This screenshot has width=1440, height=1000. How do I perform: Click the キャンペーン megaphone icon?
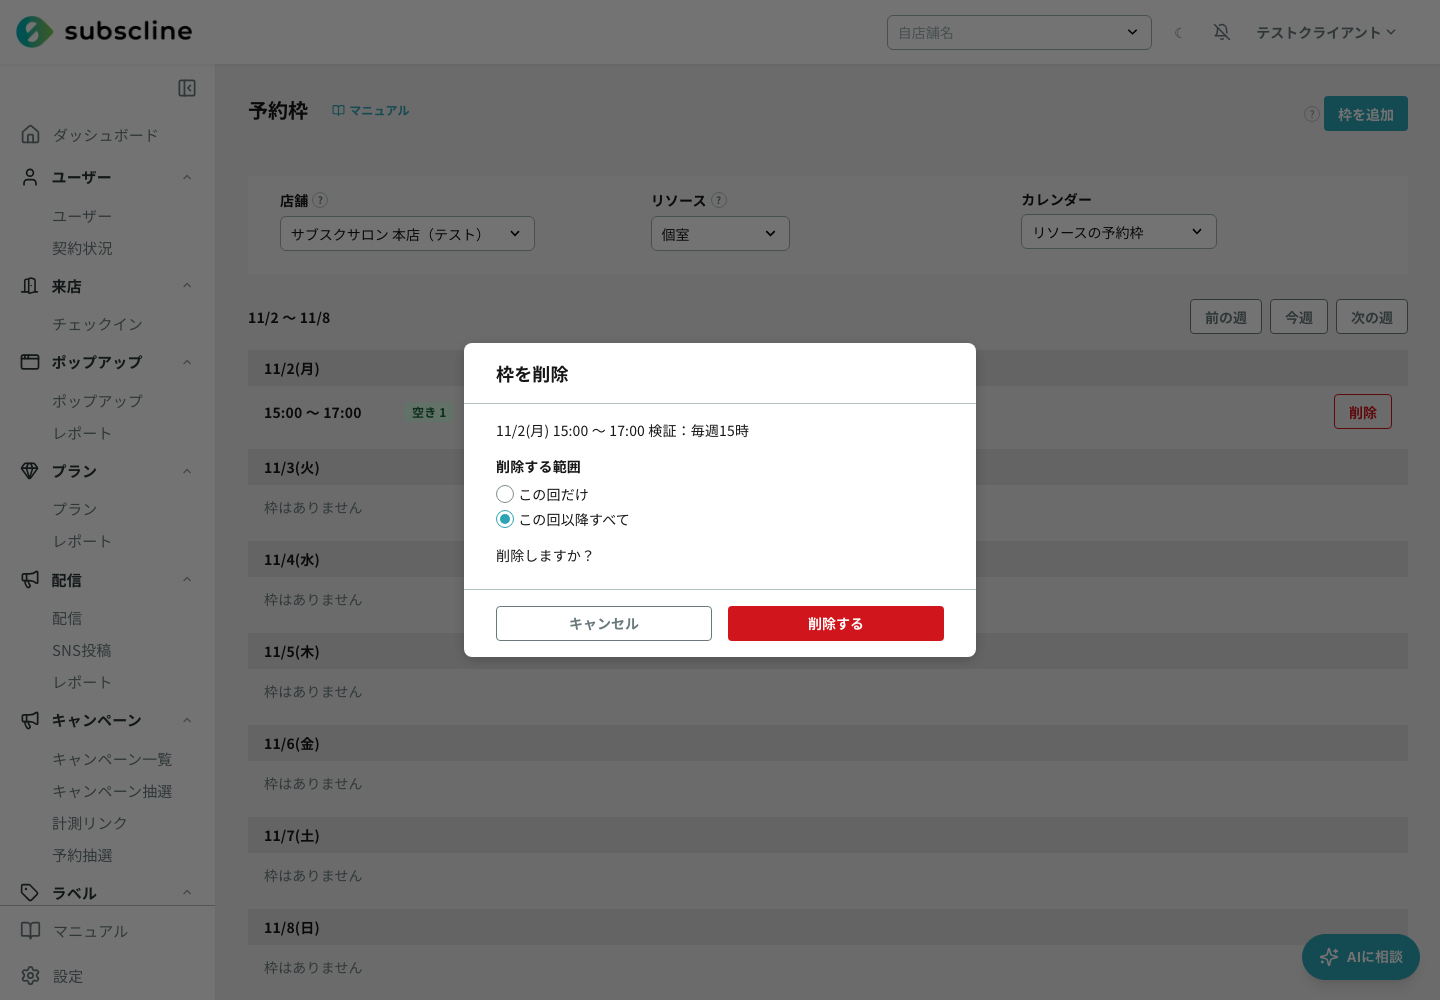click(31, 720)
